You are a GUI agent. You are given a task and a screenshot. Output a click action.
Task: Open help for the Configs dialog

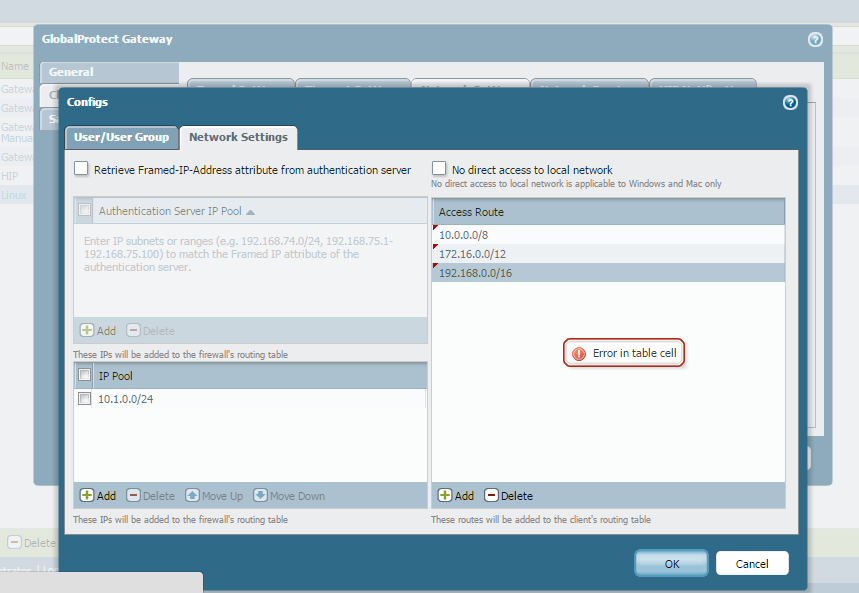point(789,102)
